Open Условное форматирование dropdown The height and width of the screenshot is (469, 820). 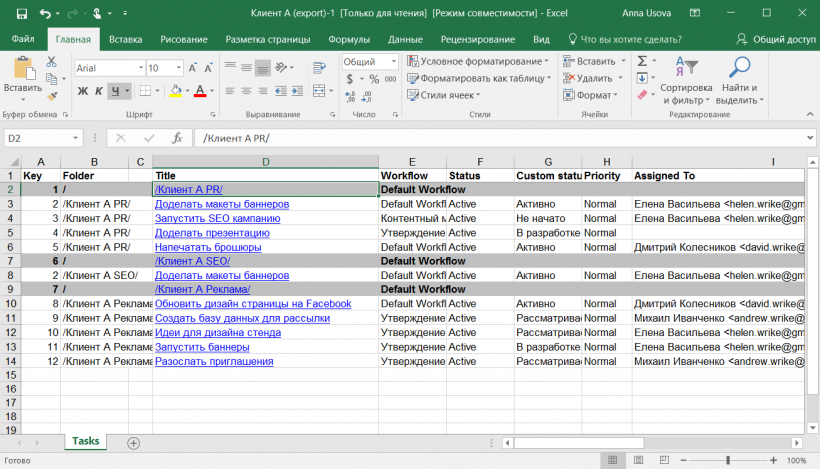[x=478, y=61]
